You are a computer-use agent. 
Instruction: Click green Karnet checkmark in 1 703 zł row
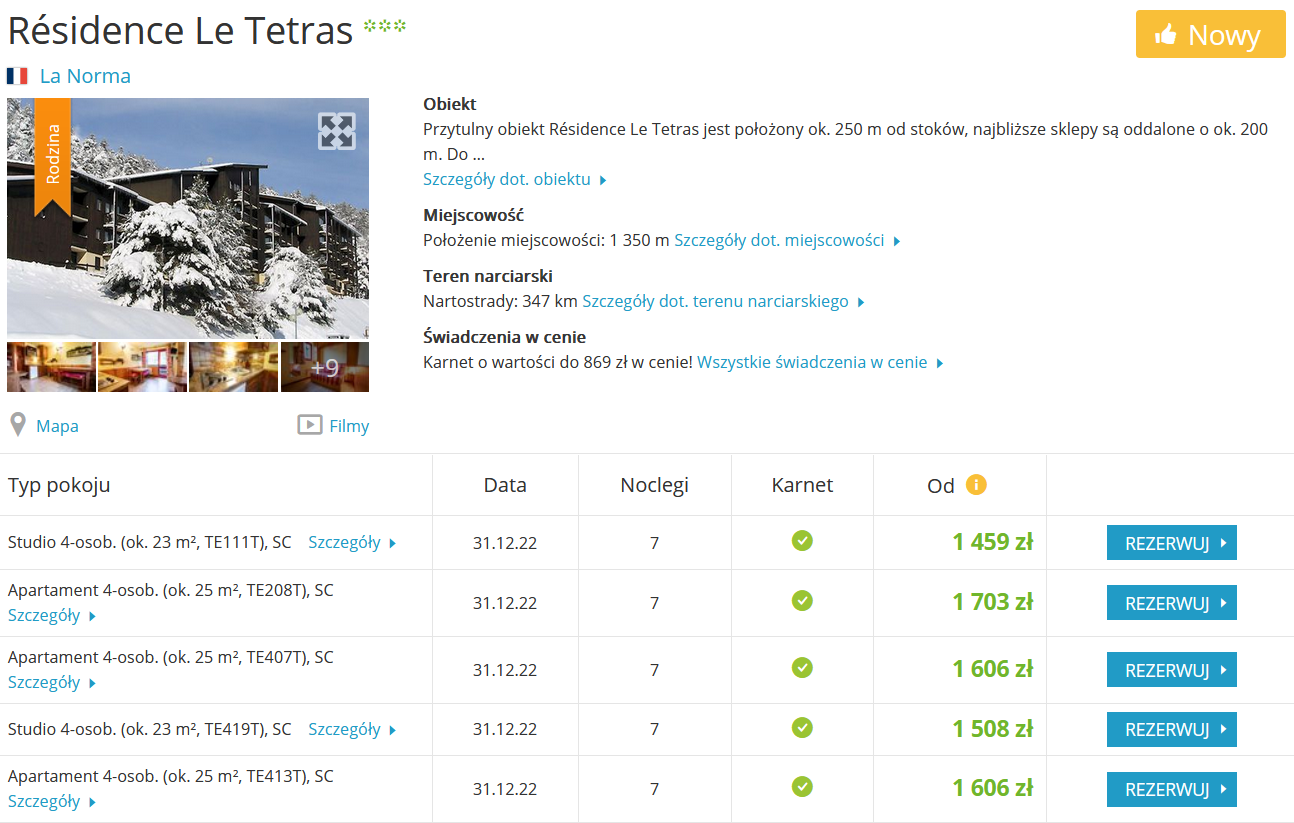[x=802, y=601]
